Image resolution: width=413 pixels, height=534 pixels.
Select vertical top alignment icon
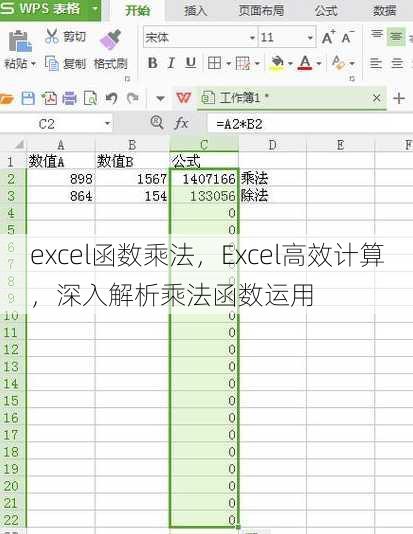[x=377, y=34]
